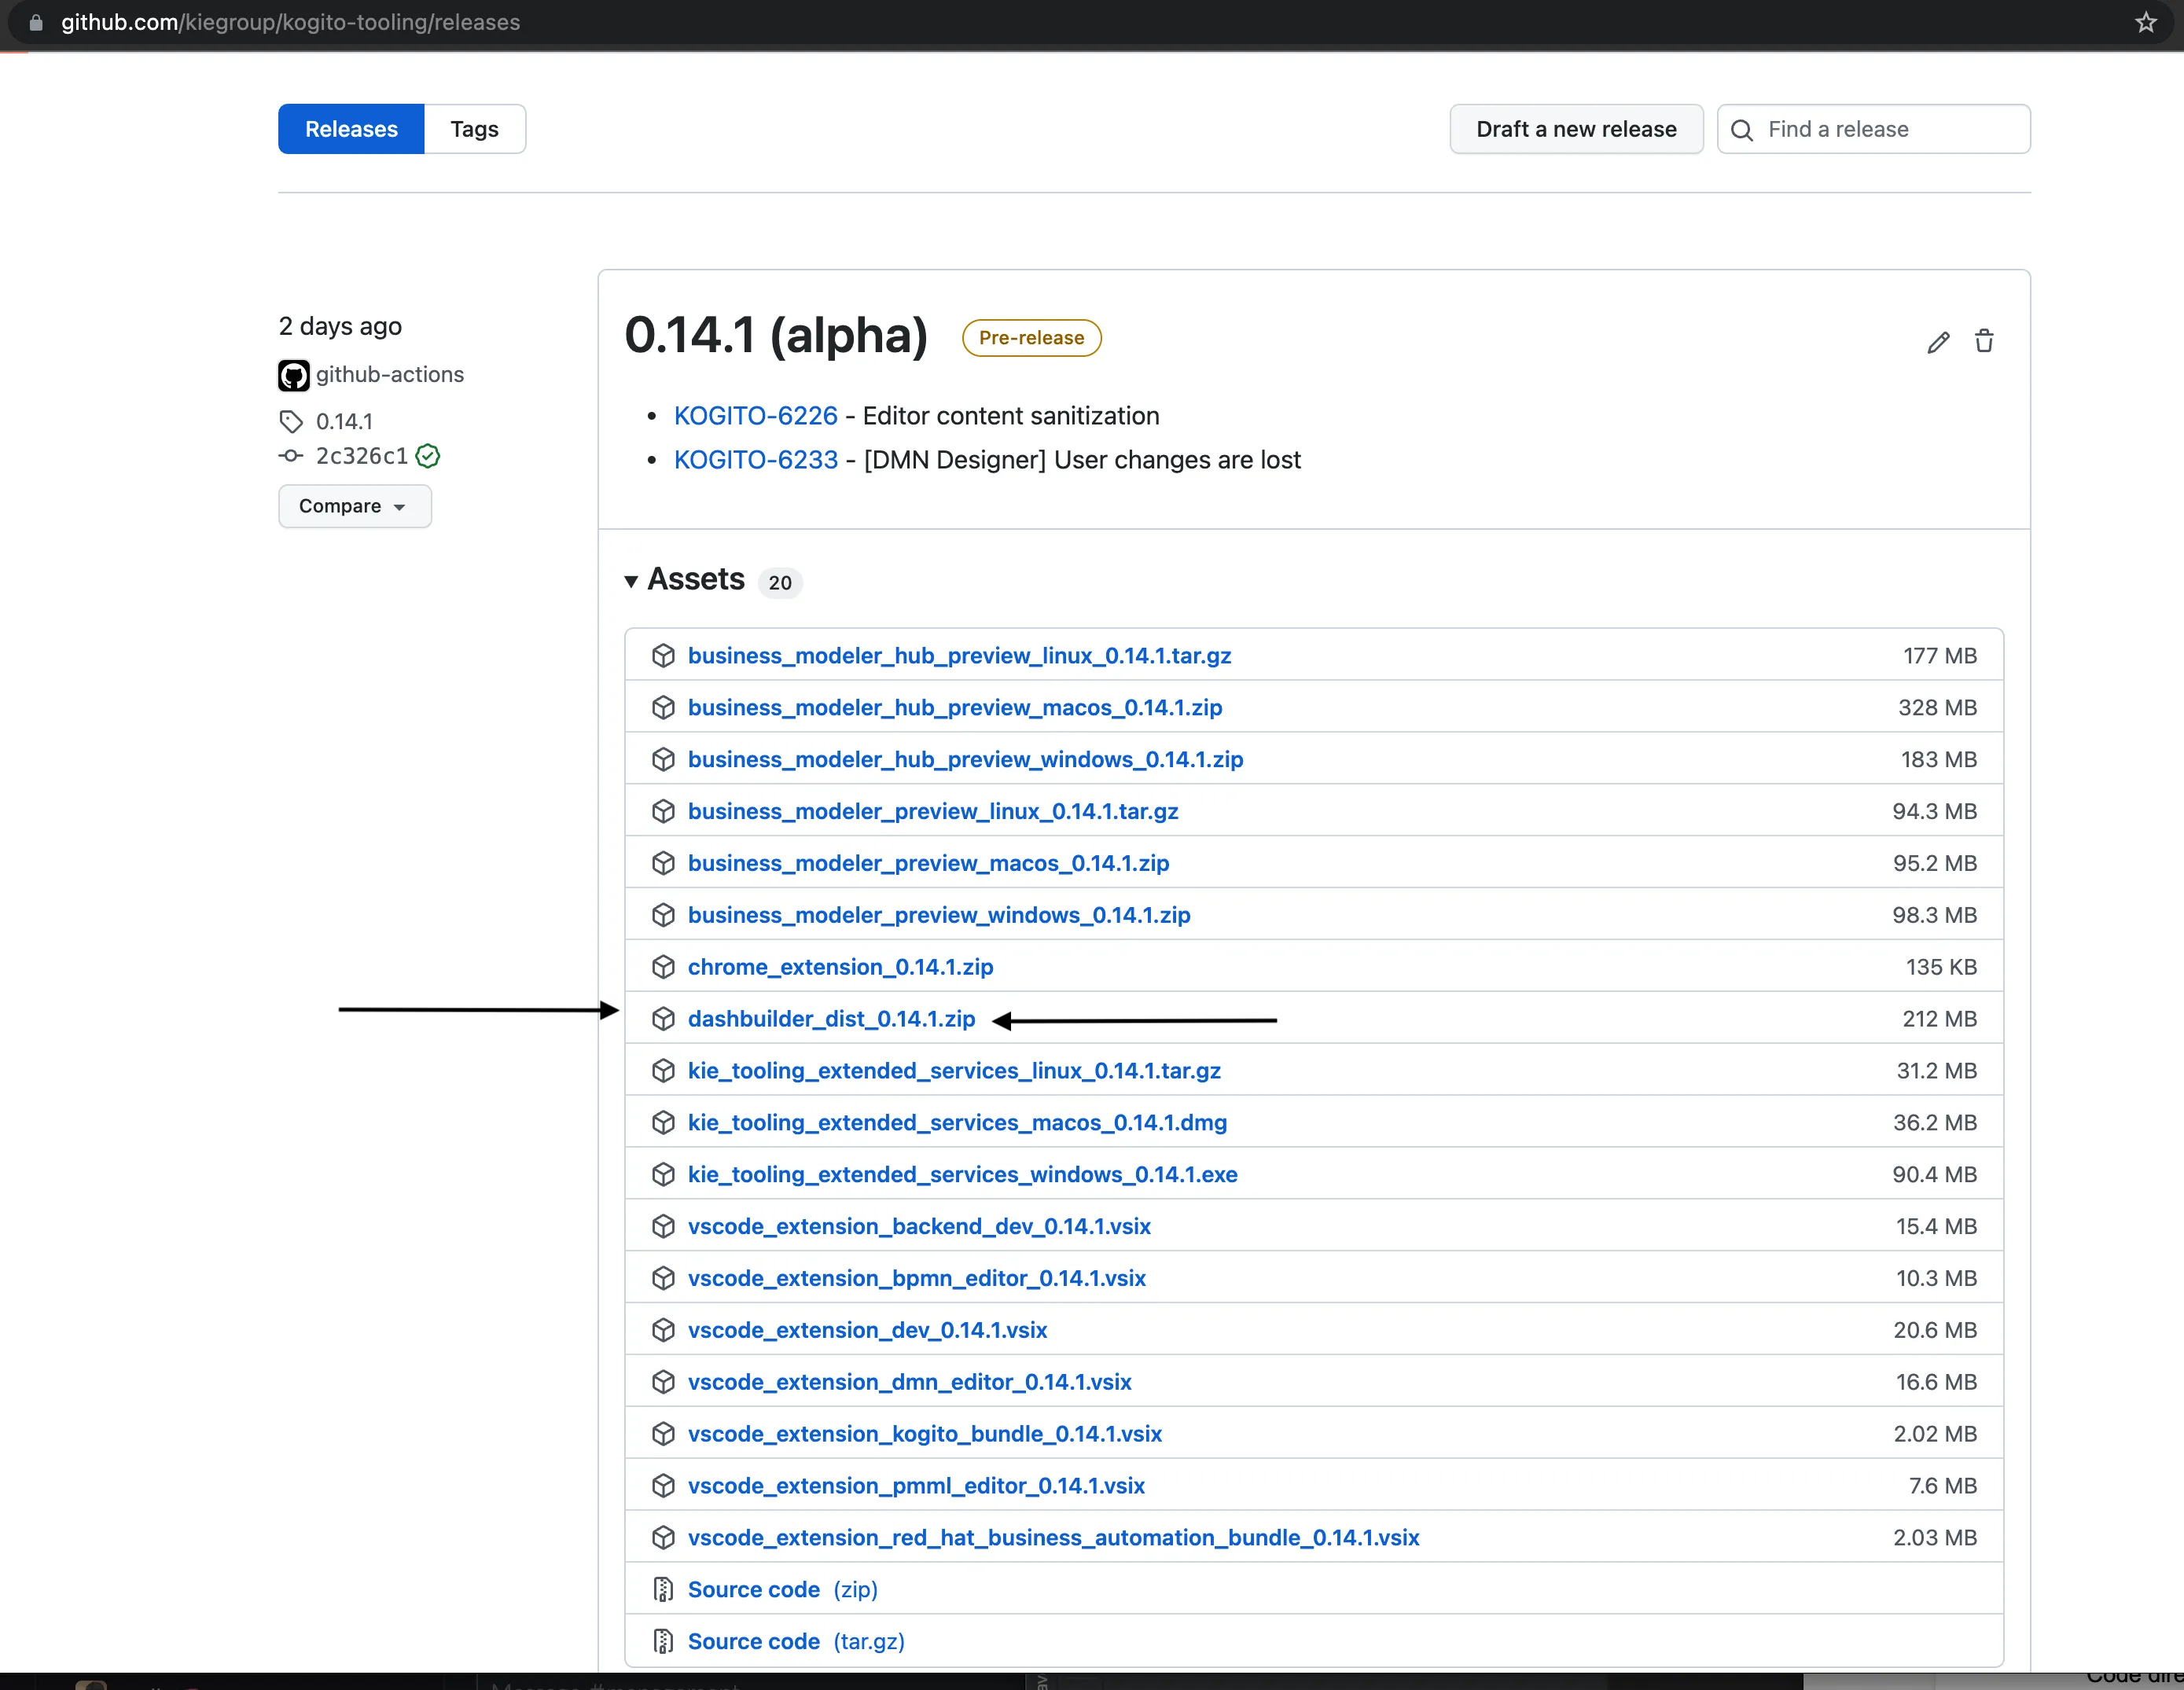This screenshot has height=1690, width=2184.
Task: Click file-zip icon for Source code (tar.gz)
Action: (663, 1642)
